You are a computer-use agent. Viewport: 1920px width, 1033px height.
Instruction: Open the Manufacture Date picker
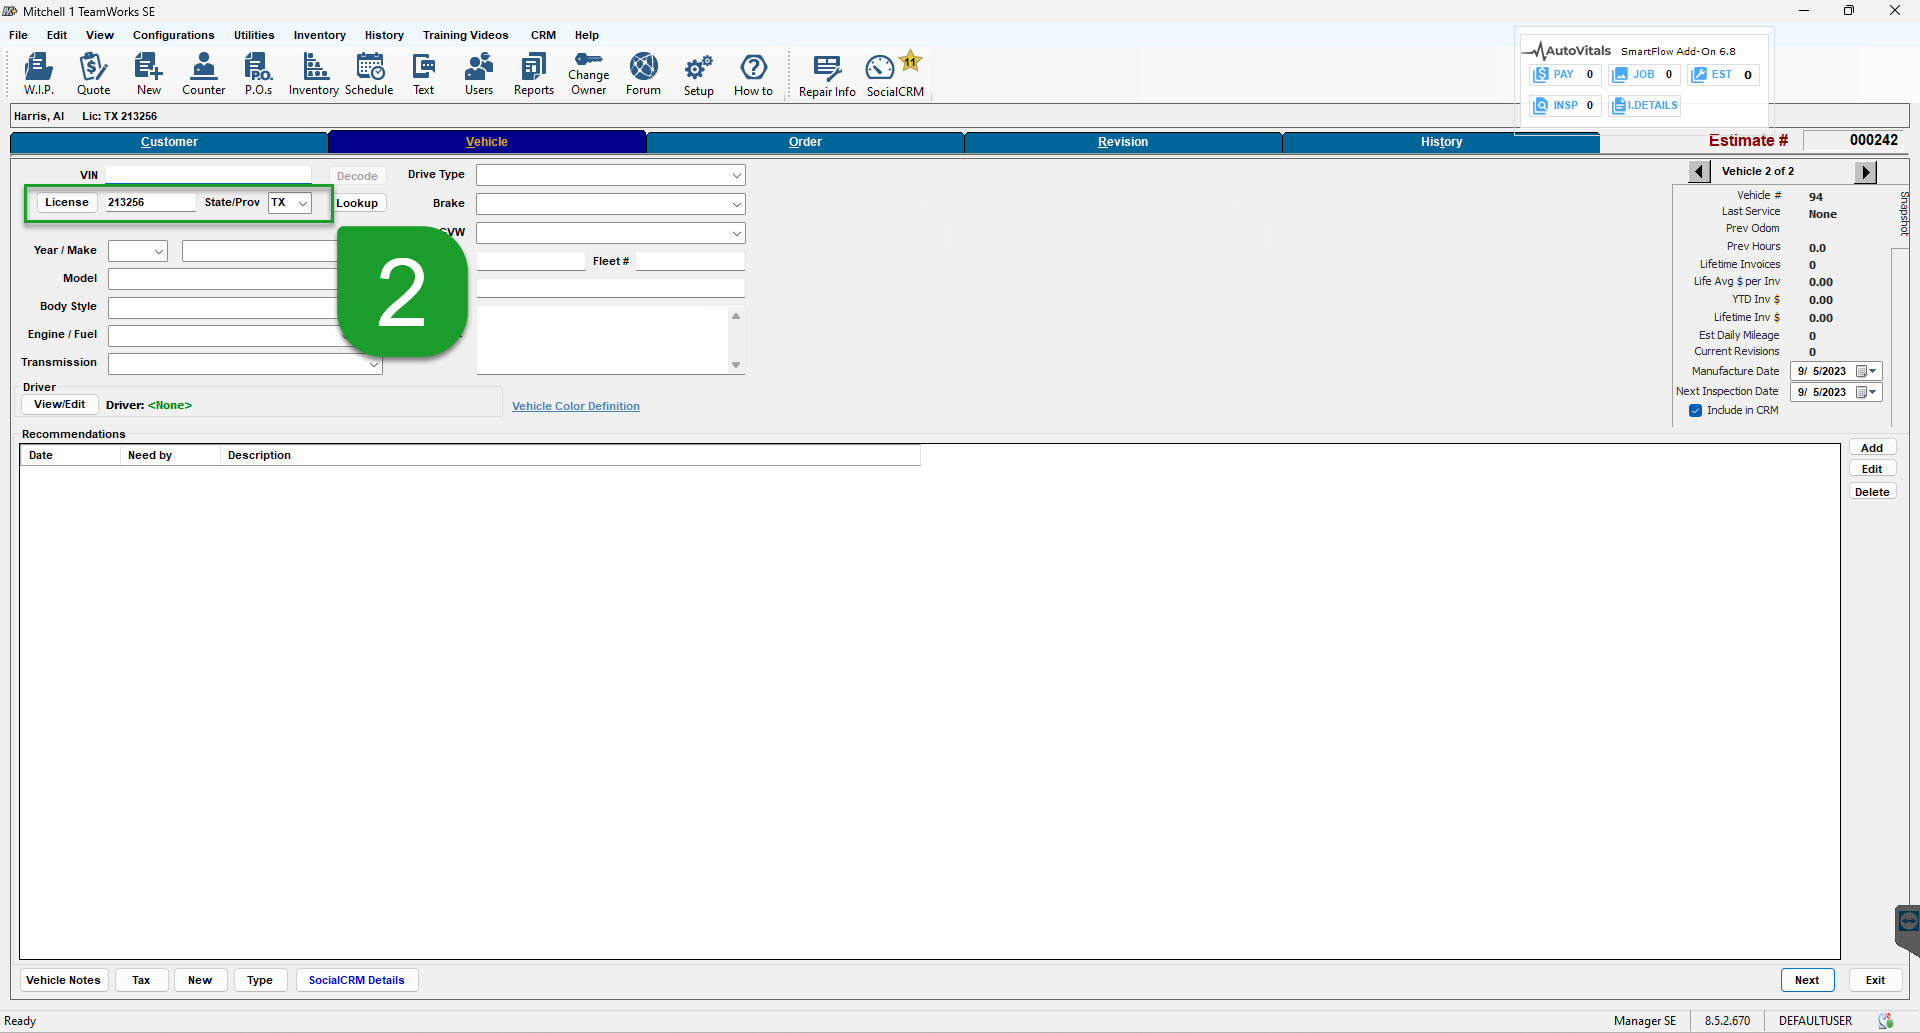click(x=1866, y=371)
